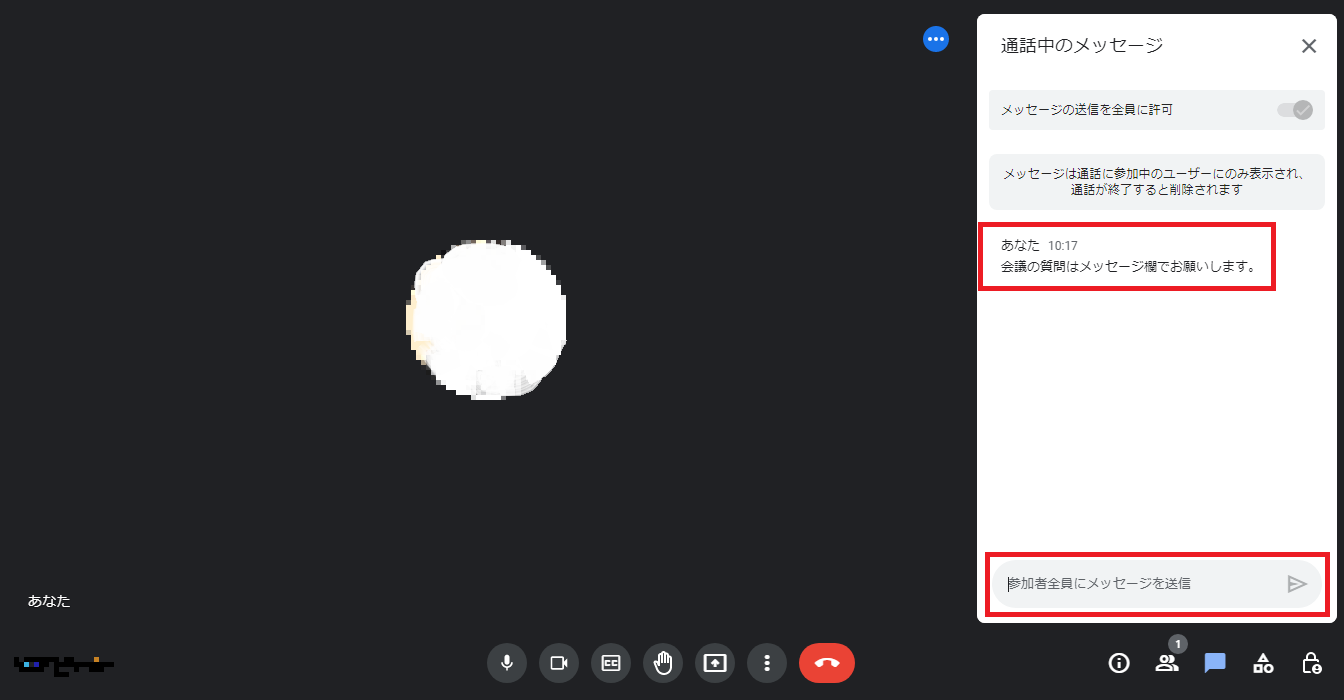The height and width of the screenshot is (700, 1344).
Task: Open meeting details info icon
Action: (1119, 663)
